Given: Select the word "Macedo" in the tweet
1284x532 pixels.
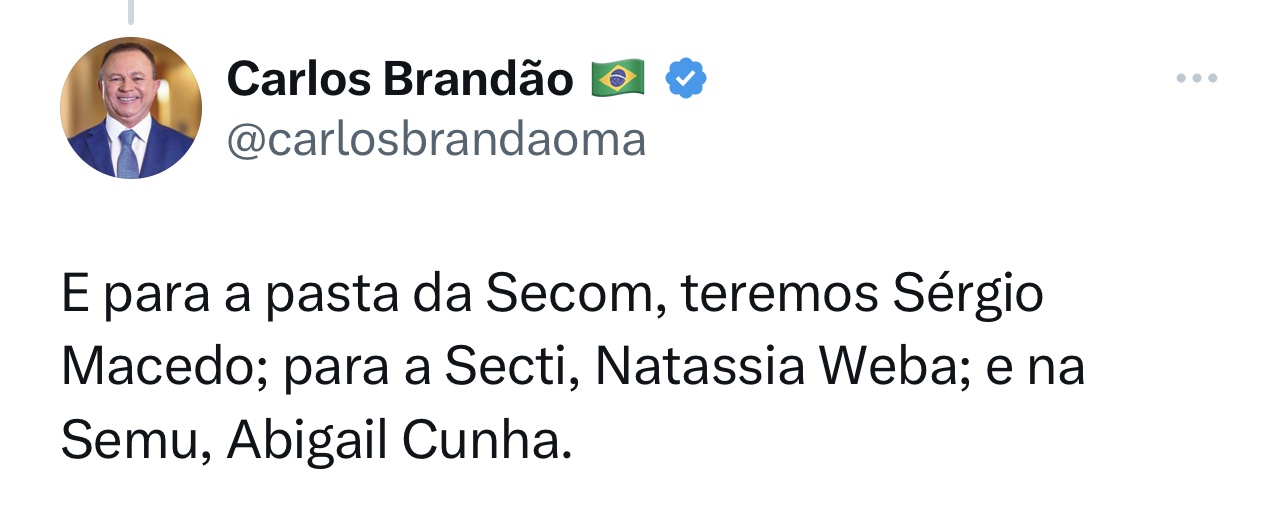Looking at the screenshot, I should pyautogui.click(x=165, y=368).
